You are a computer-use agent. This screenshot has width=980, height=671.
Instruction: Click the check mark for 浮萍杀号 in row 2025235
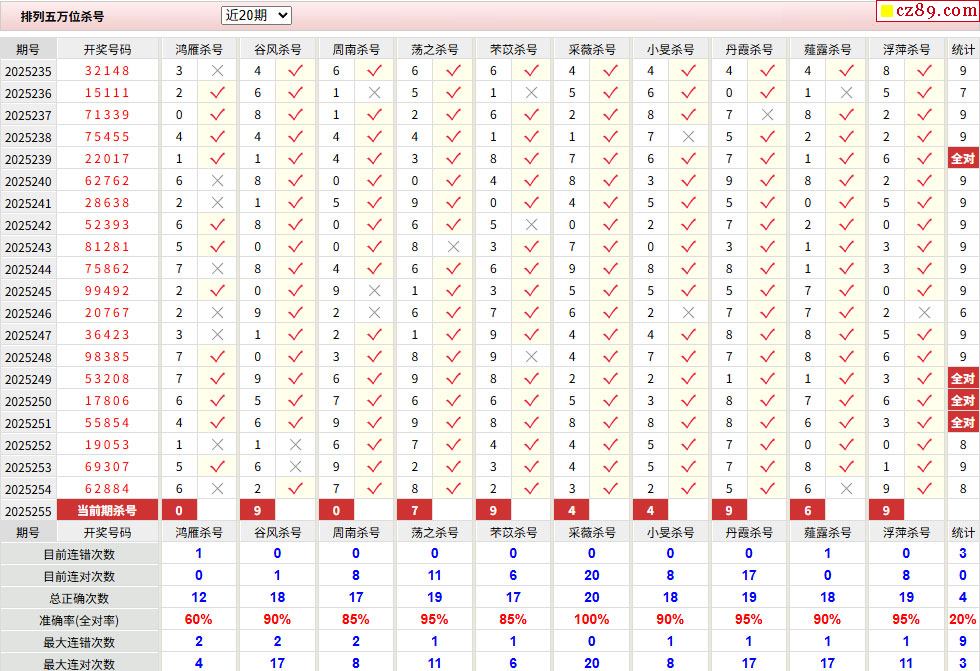(x=924, y=71)
